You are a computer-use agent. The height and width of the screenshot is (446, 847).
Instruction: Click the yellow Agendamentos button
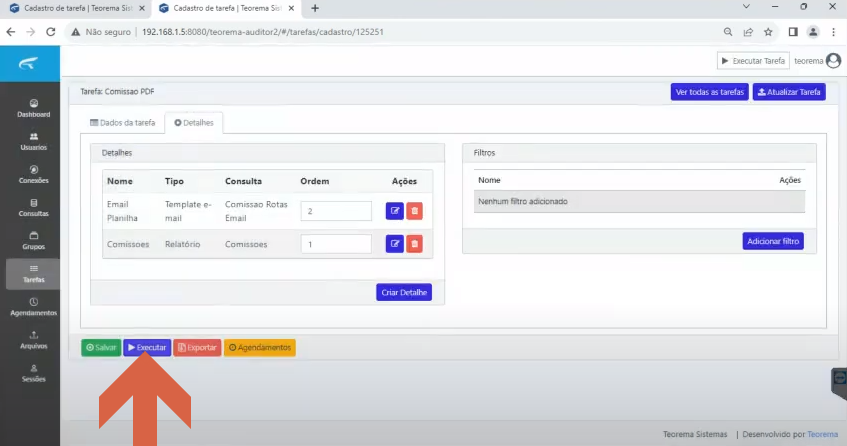pos(260,347)
